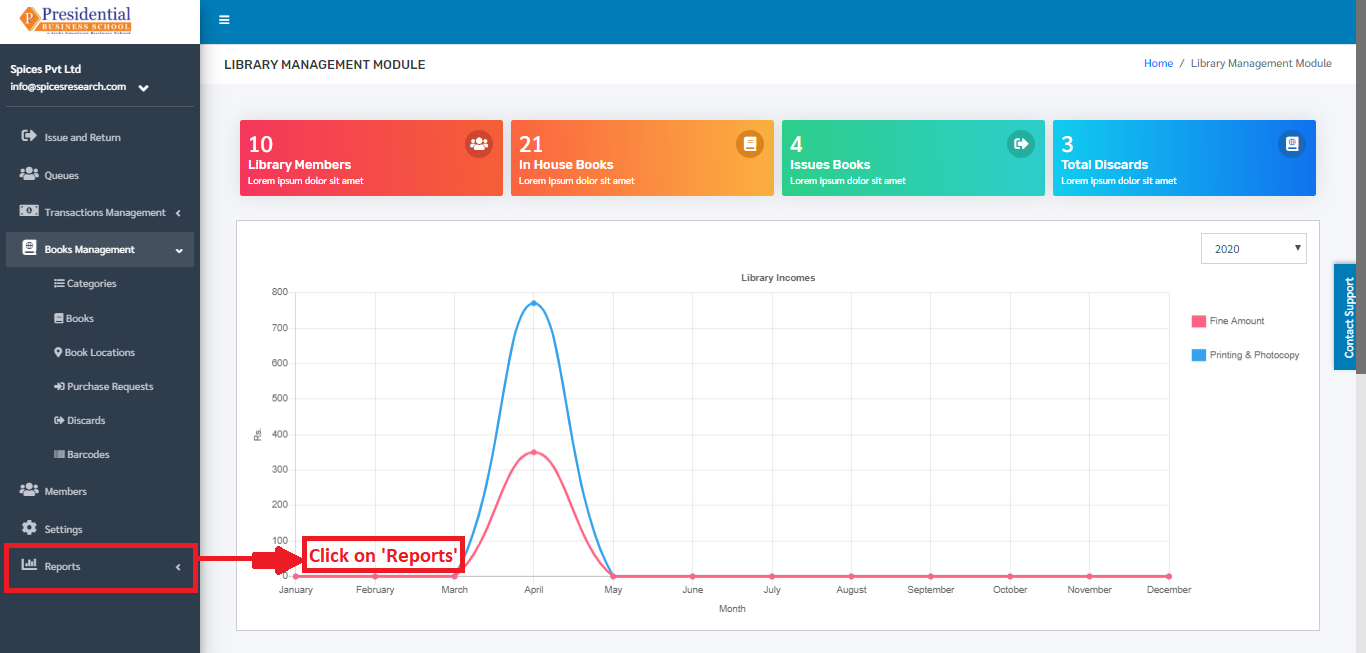Click the April peak Printing data point
Screen dimensions: 1366x653
click(x=534, y=302)
